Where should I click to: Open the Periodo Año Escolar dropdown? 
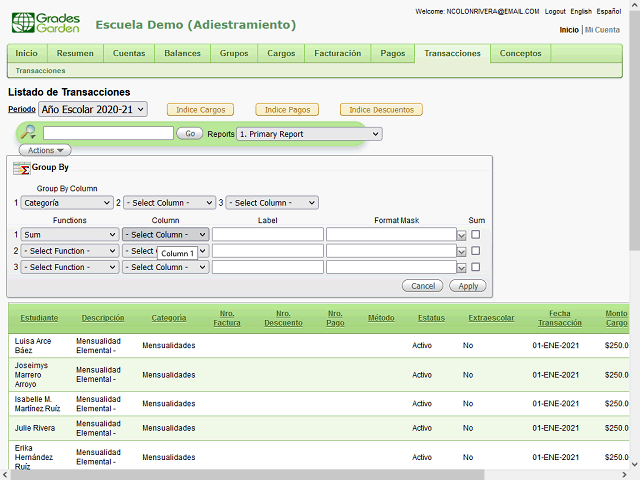pos(93,109)
